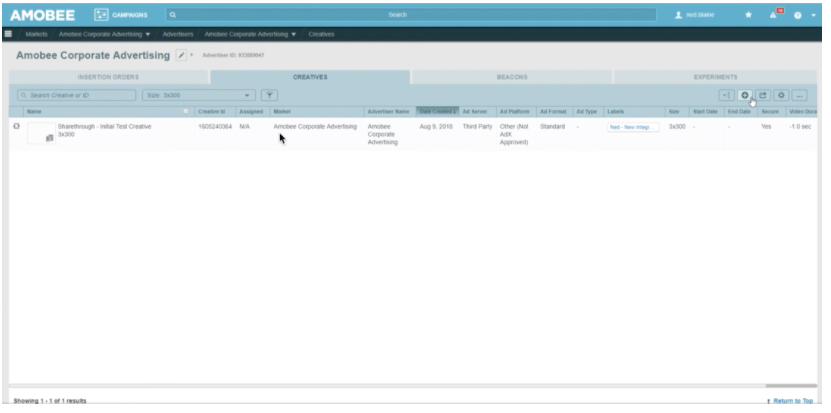Click the Amobee logo
Viewport: 831px width, 413px height.
click(x=42, y=15)
